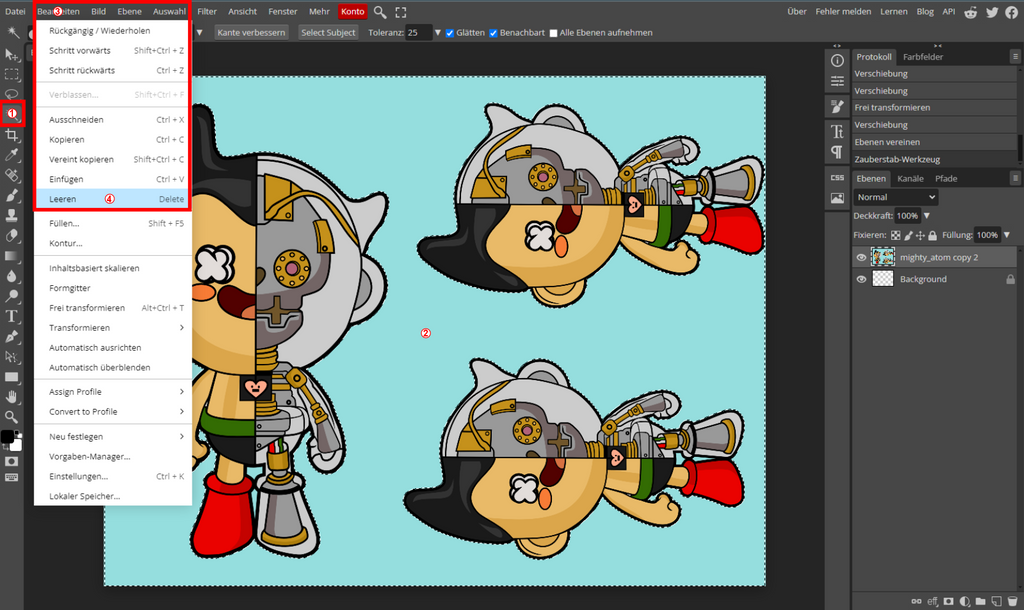The image size is (1024, 610).
Task: Select the Rectangle Select tool
Action: click(12, 74)
